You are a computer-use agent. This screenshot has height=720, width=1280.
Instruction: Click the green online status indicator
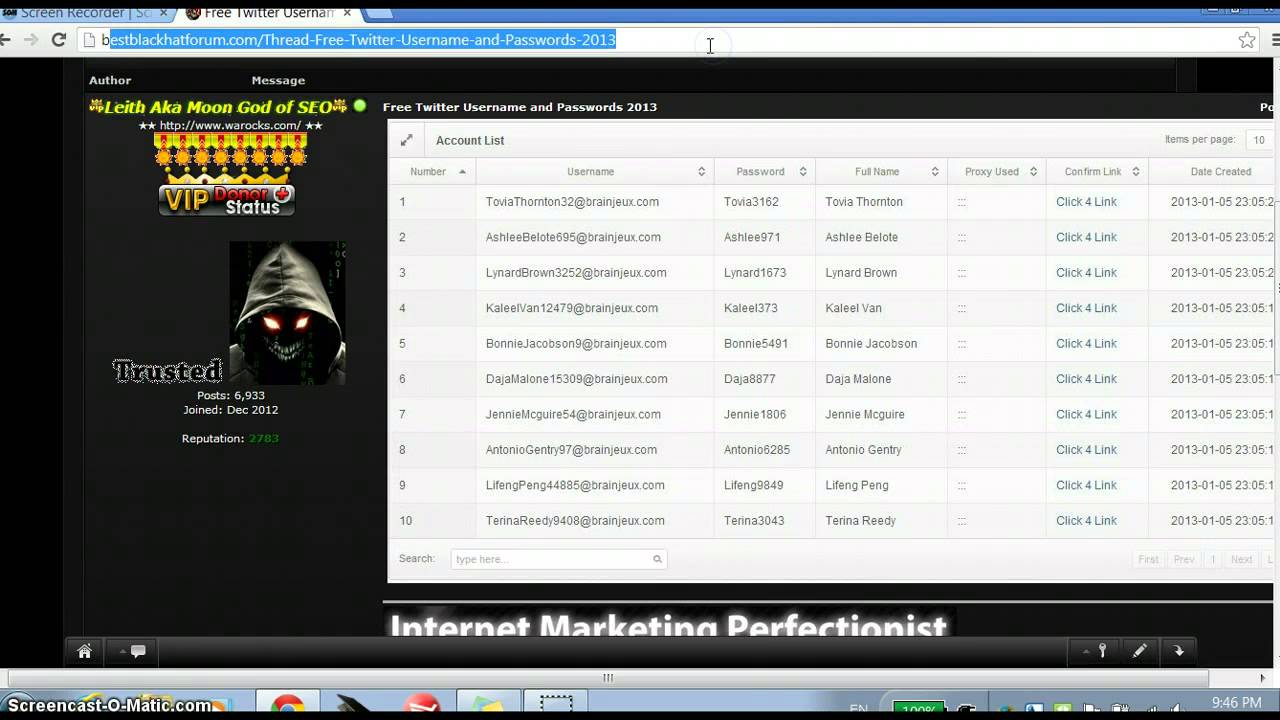pyautogui.click(x=360, y=106)
